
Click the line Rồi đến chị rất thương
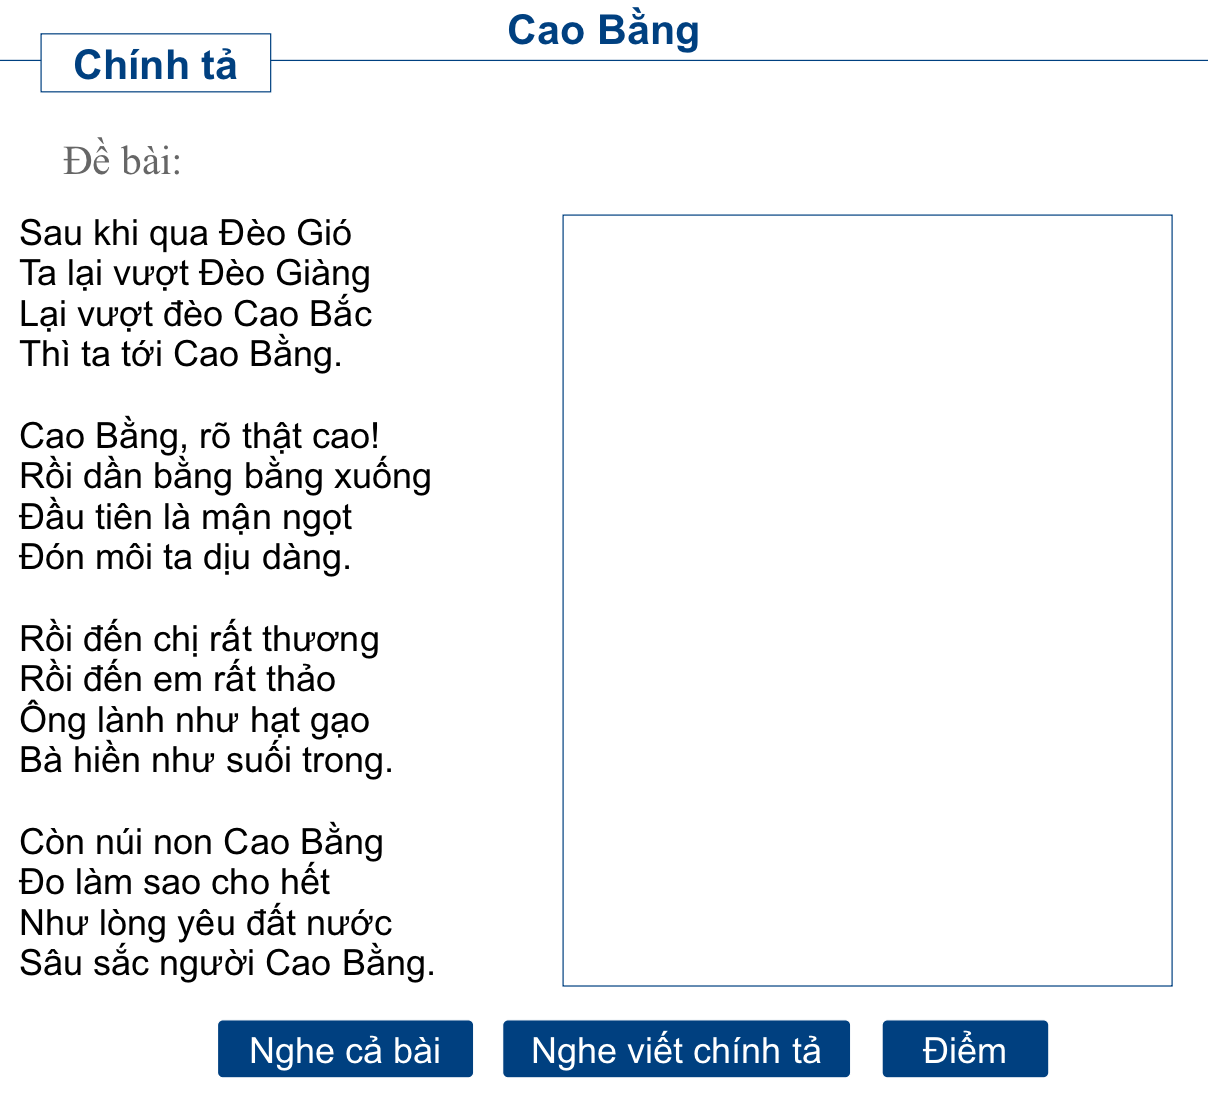[x=198, y=638]
